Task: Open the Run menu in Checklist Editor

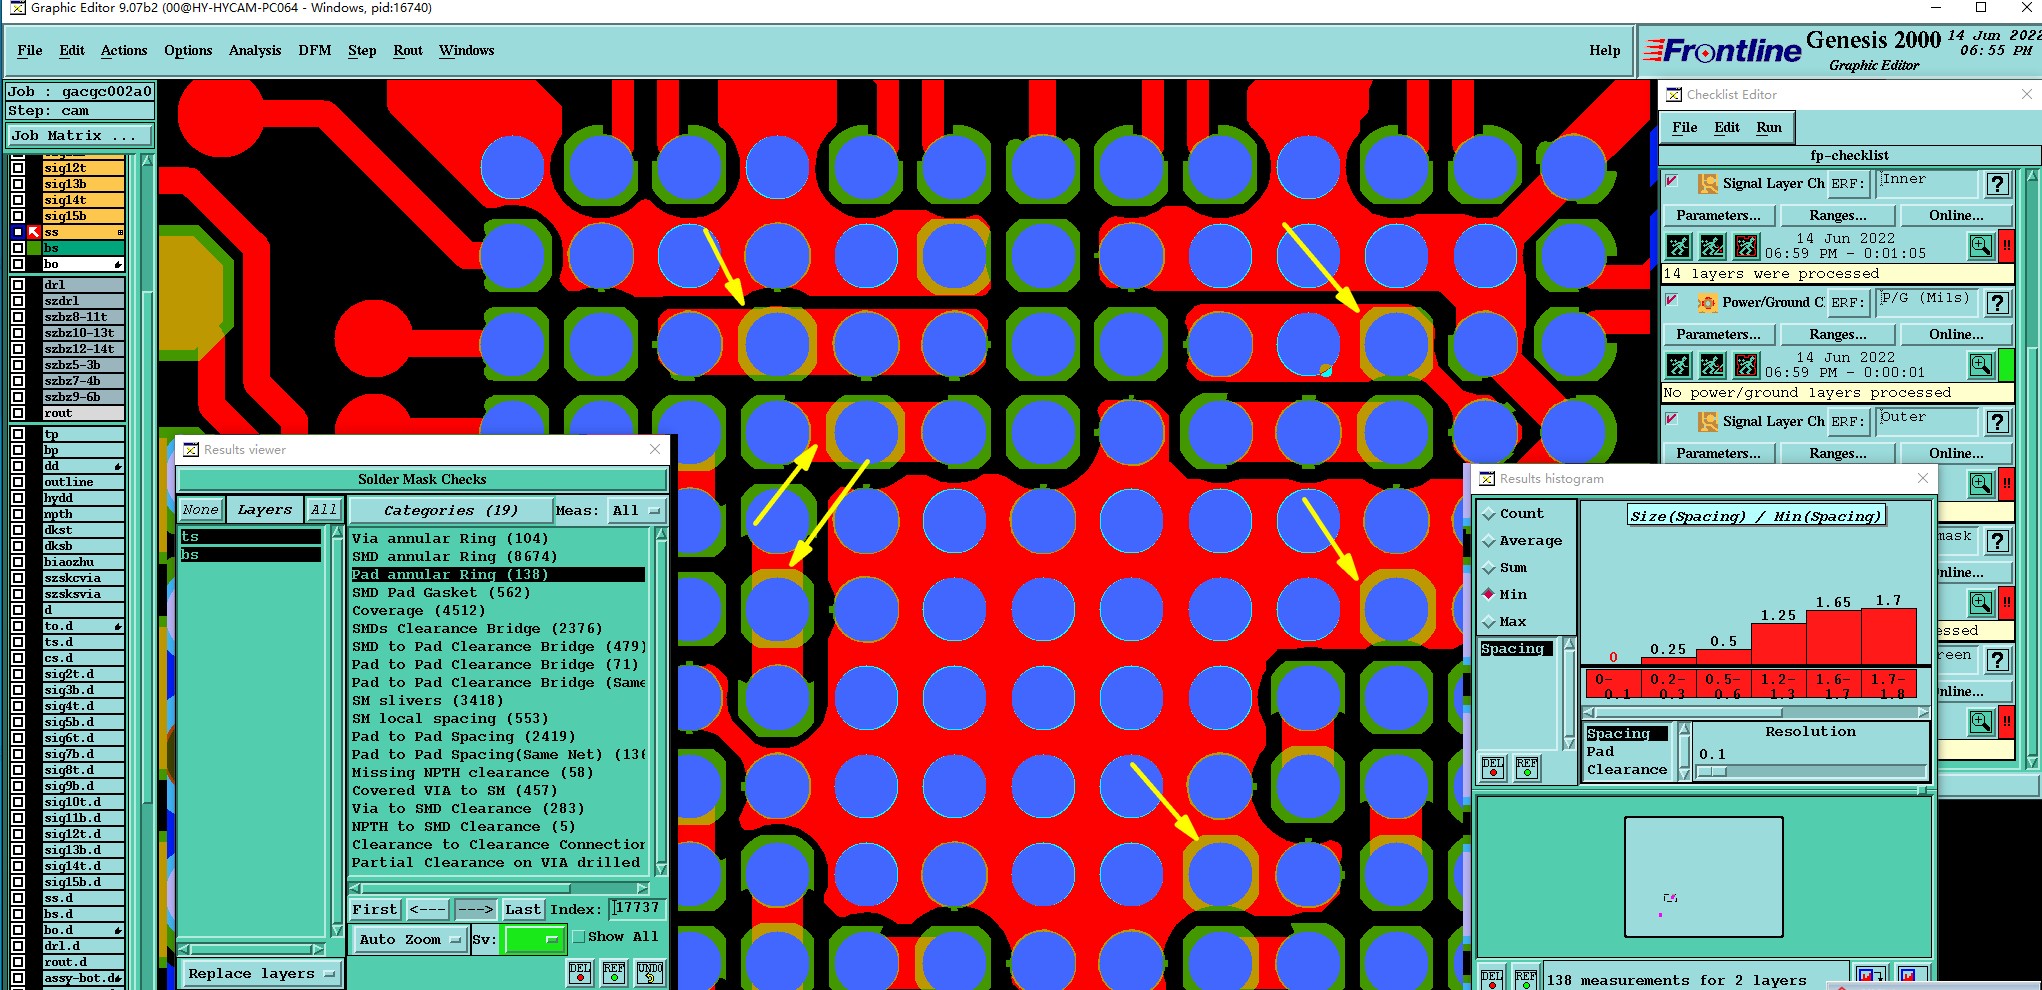Action: coord(1769,127)
